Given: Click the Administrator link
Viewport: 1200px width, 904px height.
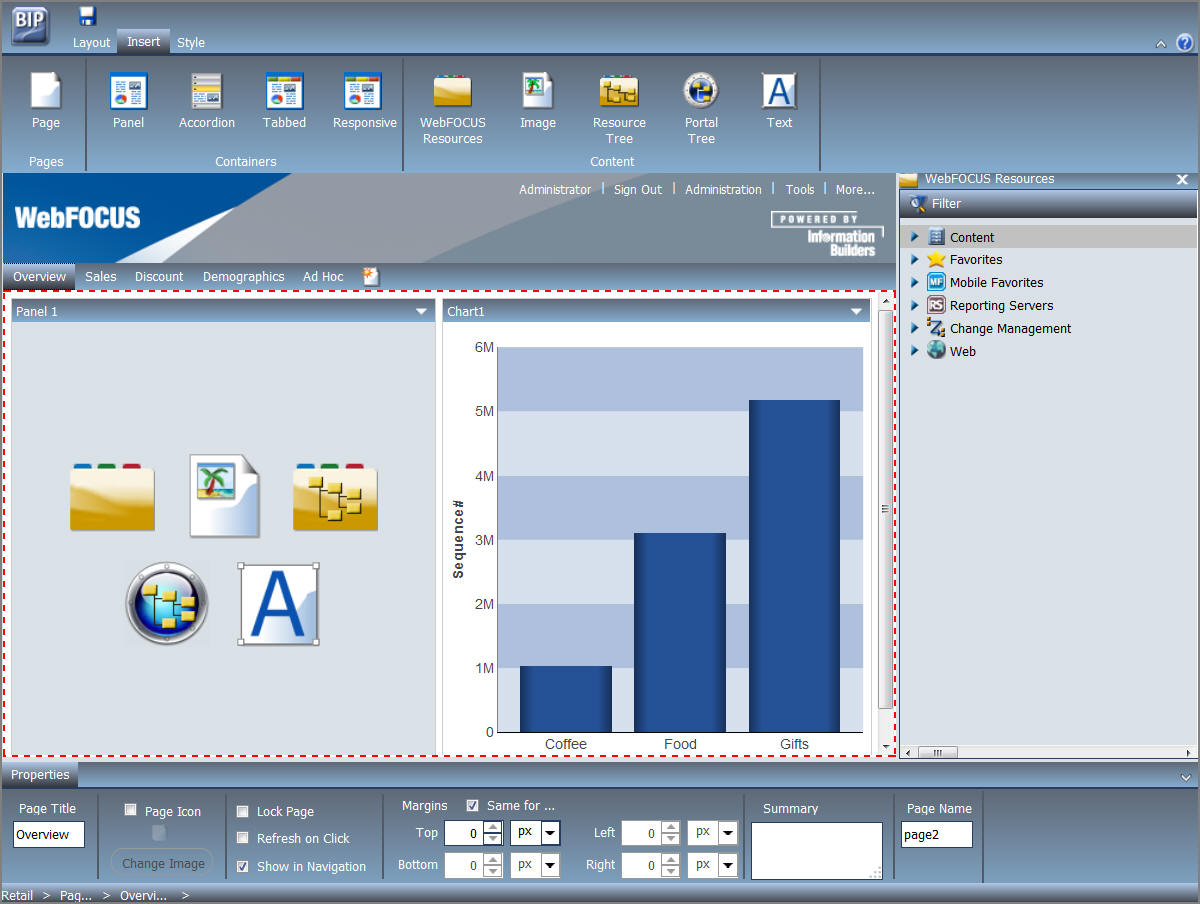Looking at the screenshot, I should [x=555, y=189].
